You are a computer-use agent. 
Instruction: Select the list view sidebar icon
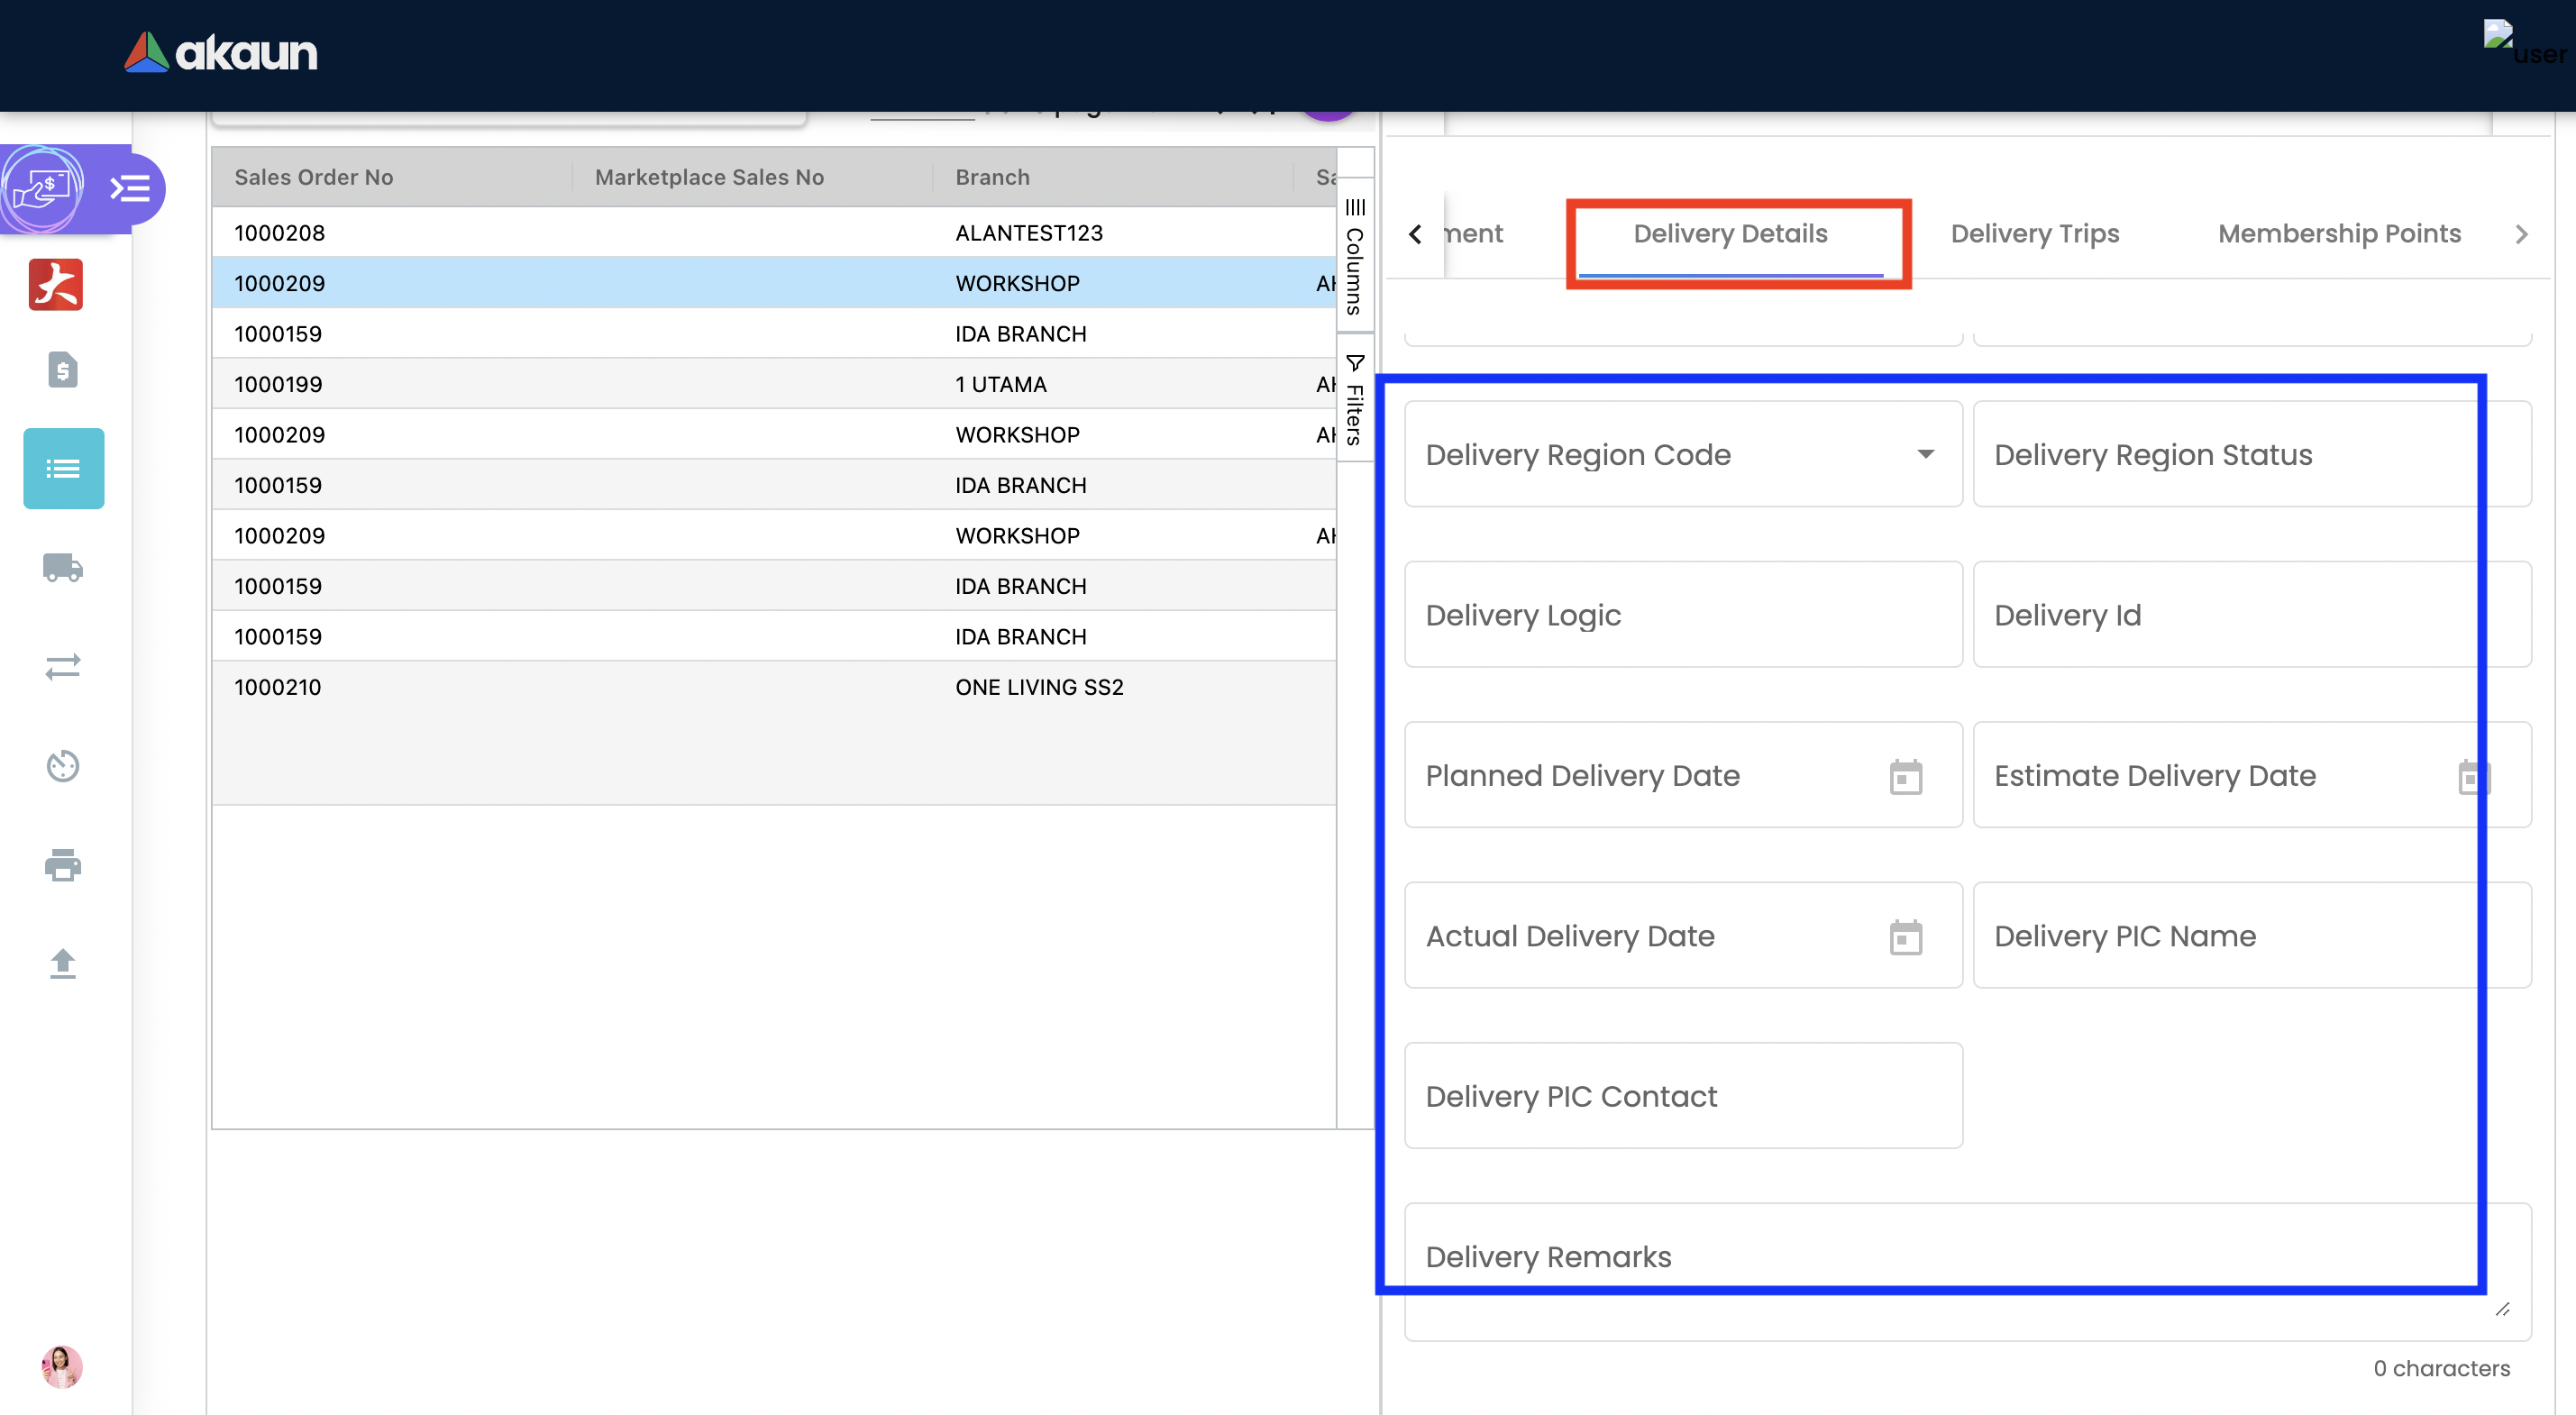63,468
